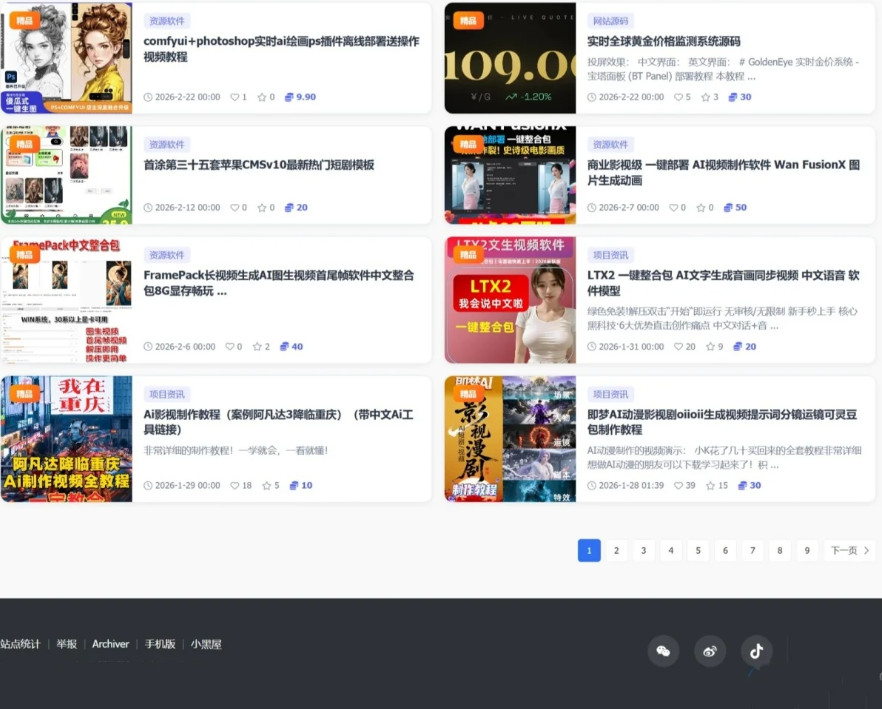Viewport: 882px width, 709px height.
Task: Click star icon on 苹果CMSv10 短剧模板 post
Action: coord(262,207)
